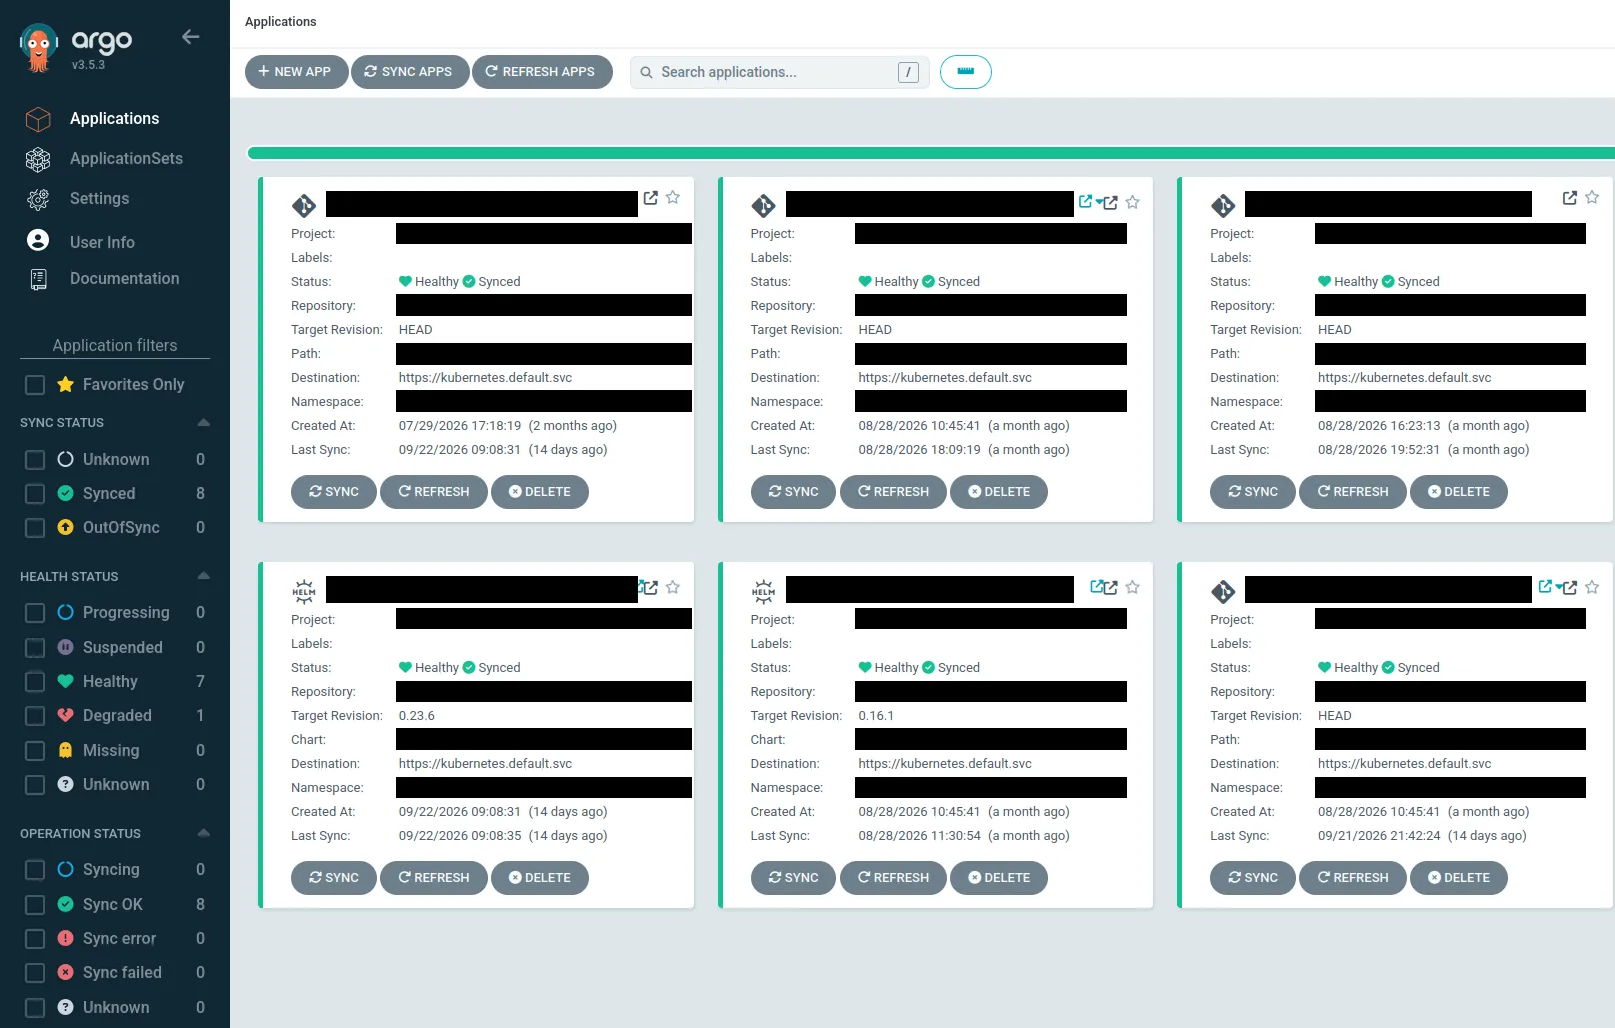Open the Documentation link in sidebar

pos(124,278)
